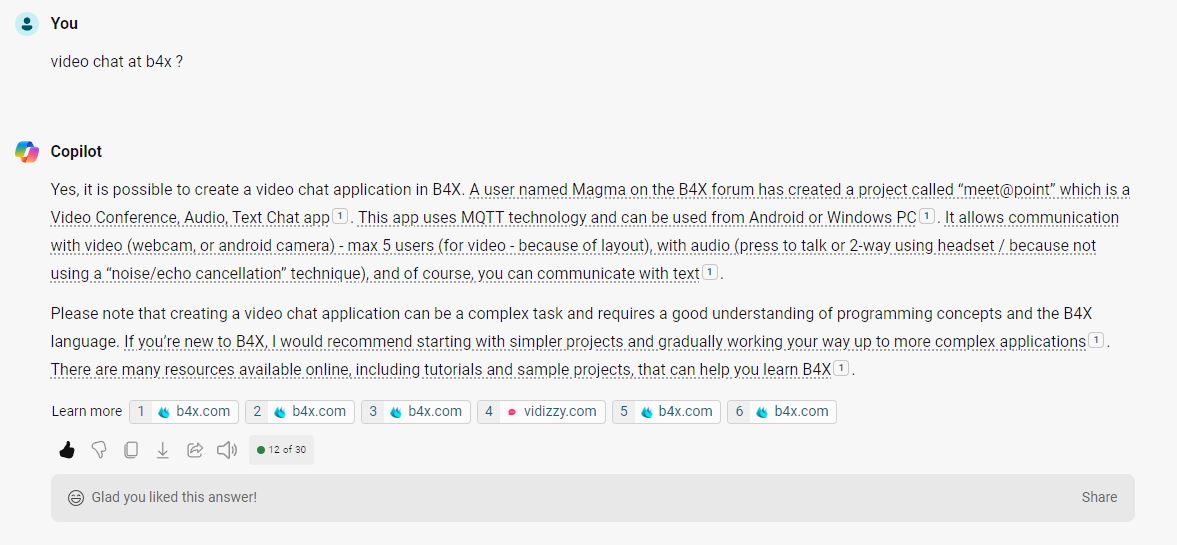Click citation marker after "Text Chat app"
The height and width of the screenshot is (545, 1177).
click(340, 217)
